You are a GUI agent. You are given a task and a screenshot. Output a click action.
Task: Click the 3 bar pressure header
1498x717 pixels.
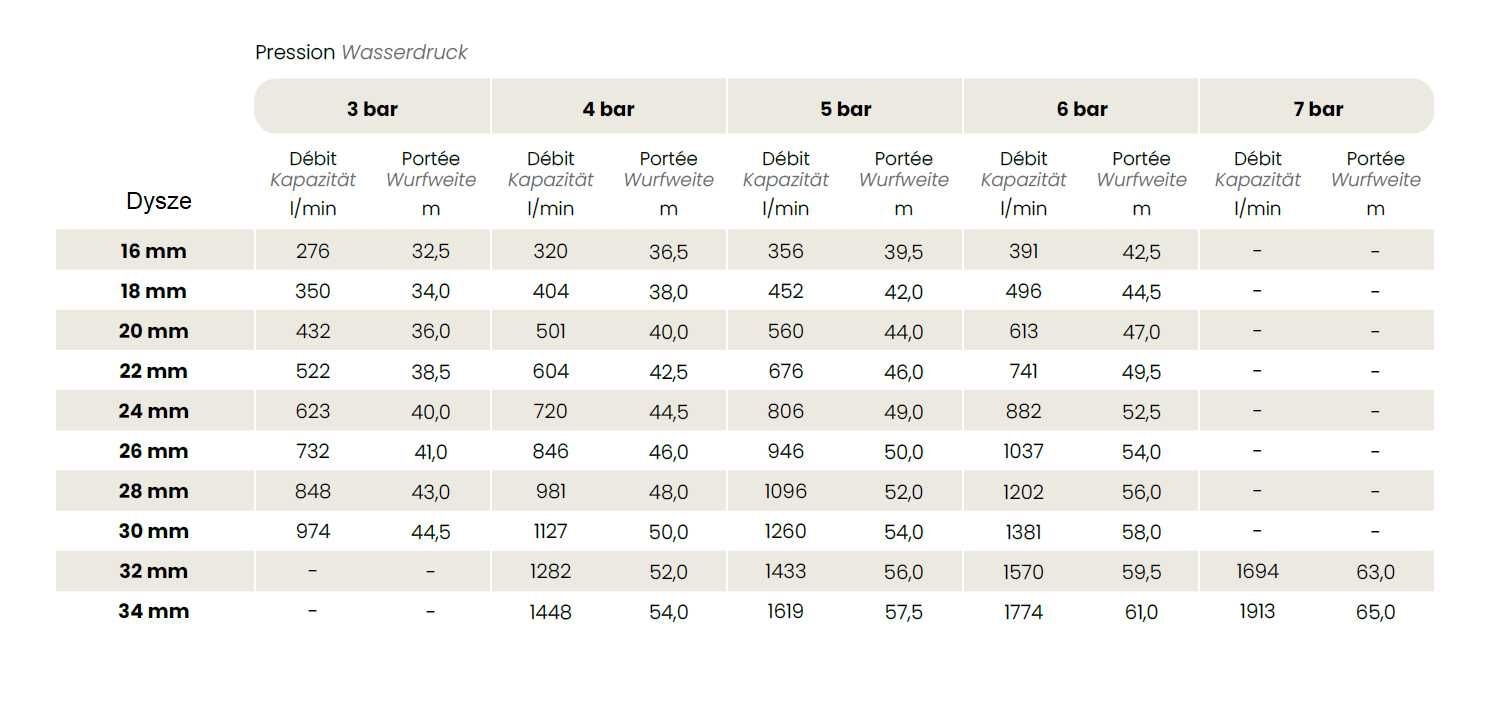[372, 109]
